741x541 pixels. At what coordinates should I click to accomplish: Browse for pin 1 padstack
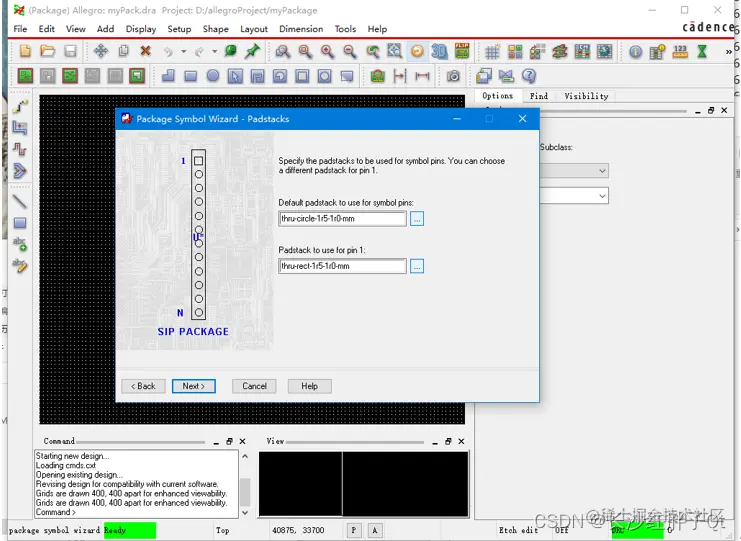pyautogui.click(x=416, y=266)
